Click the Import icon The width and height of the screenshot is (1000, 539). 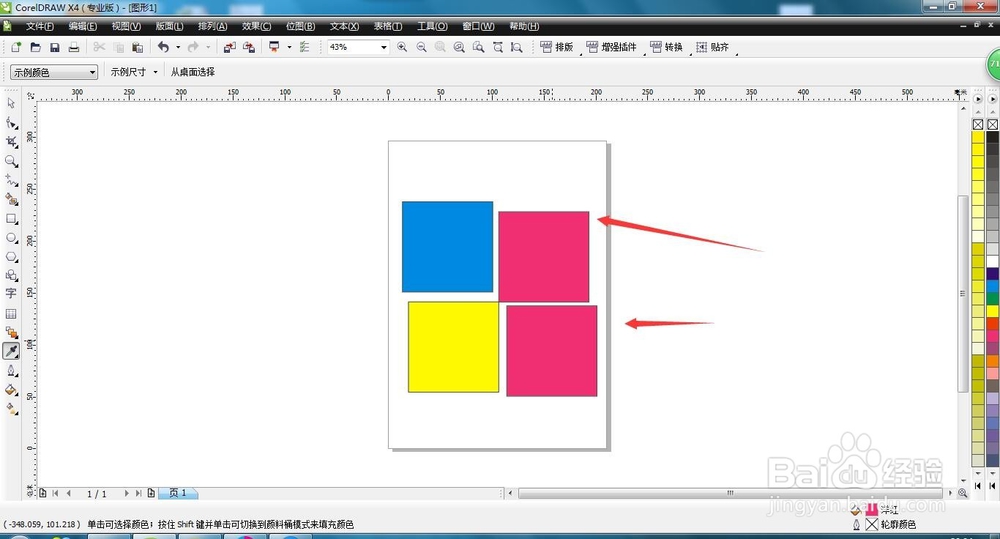230,47
